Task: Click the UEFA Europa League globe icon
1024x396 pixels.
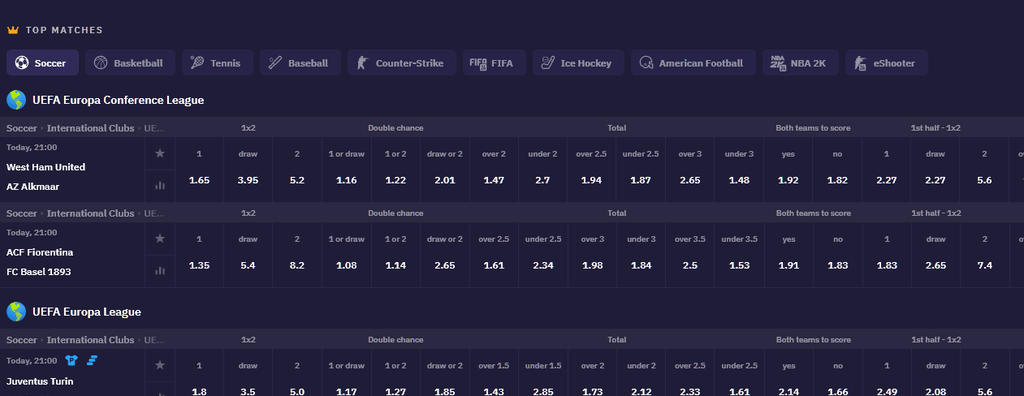Action: point(16,312)
